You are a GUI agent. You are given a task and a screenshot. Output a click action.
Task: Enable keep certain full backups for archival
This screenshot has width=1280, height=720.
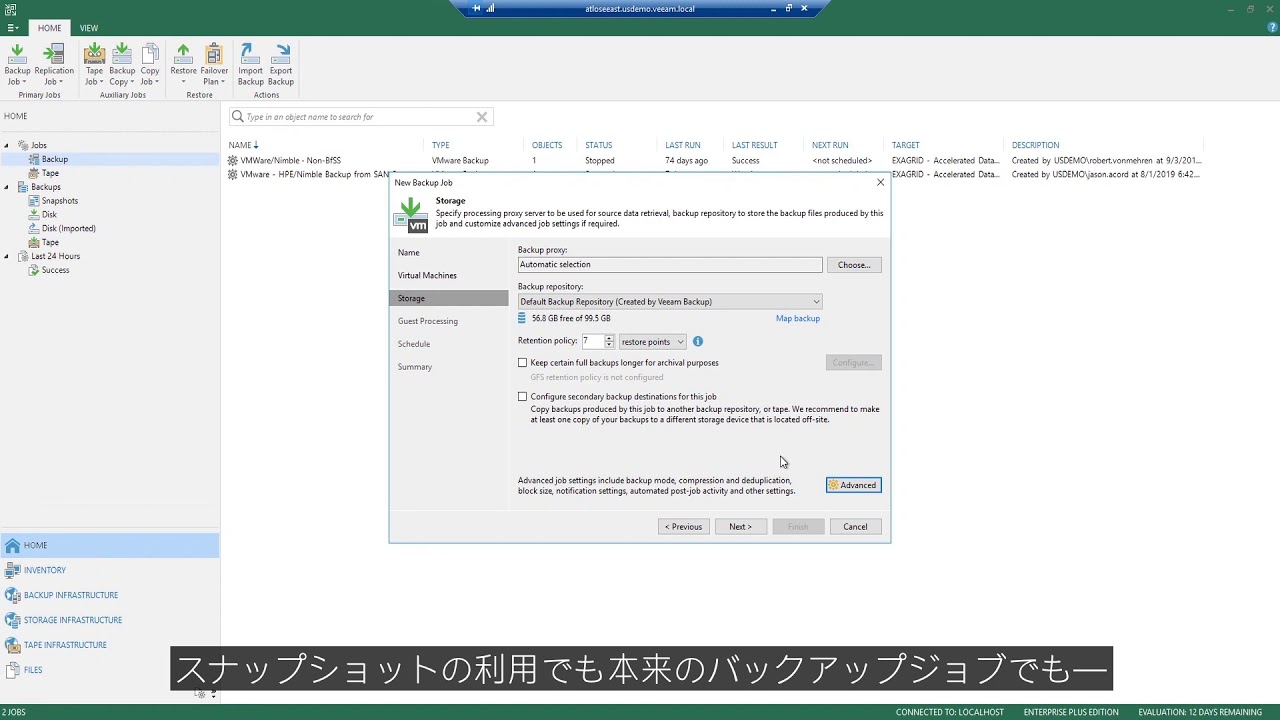click(522, 363)
